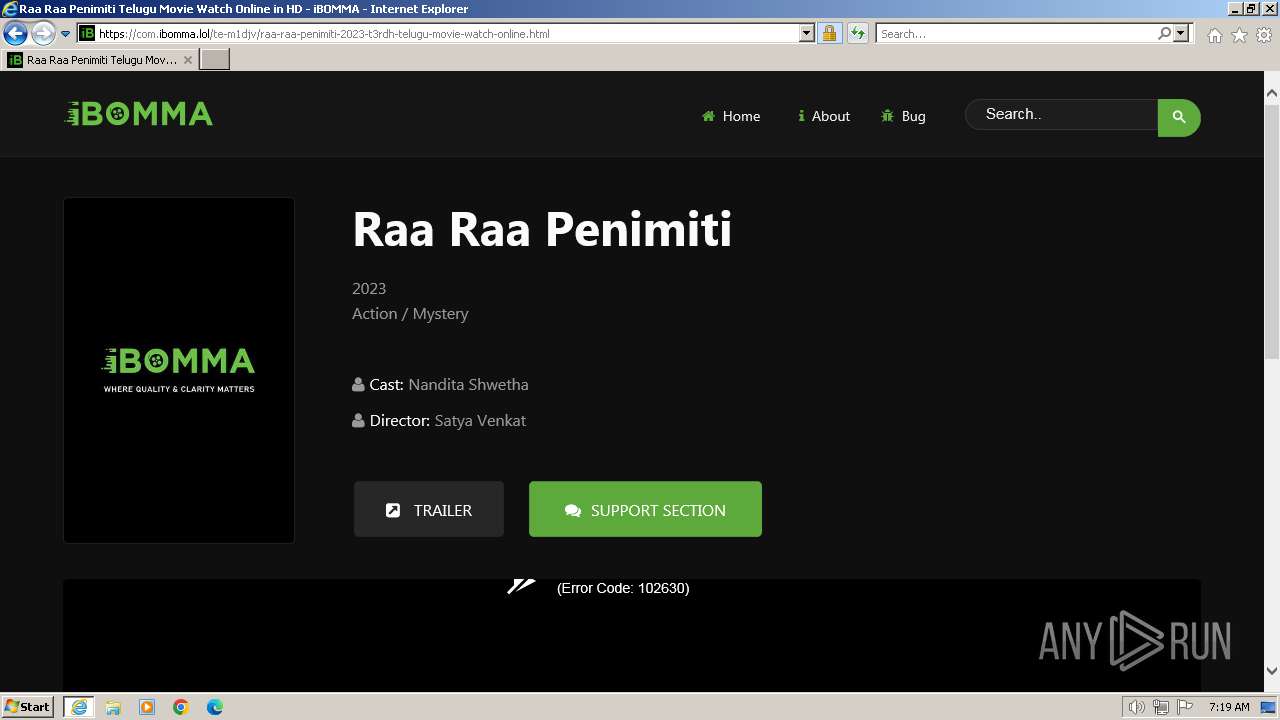Open File Explorer from taskbar

click(113, 707)
